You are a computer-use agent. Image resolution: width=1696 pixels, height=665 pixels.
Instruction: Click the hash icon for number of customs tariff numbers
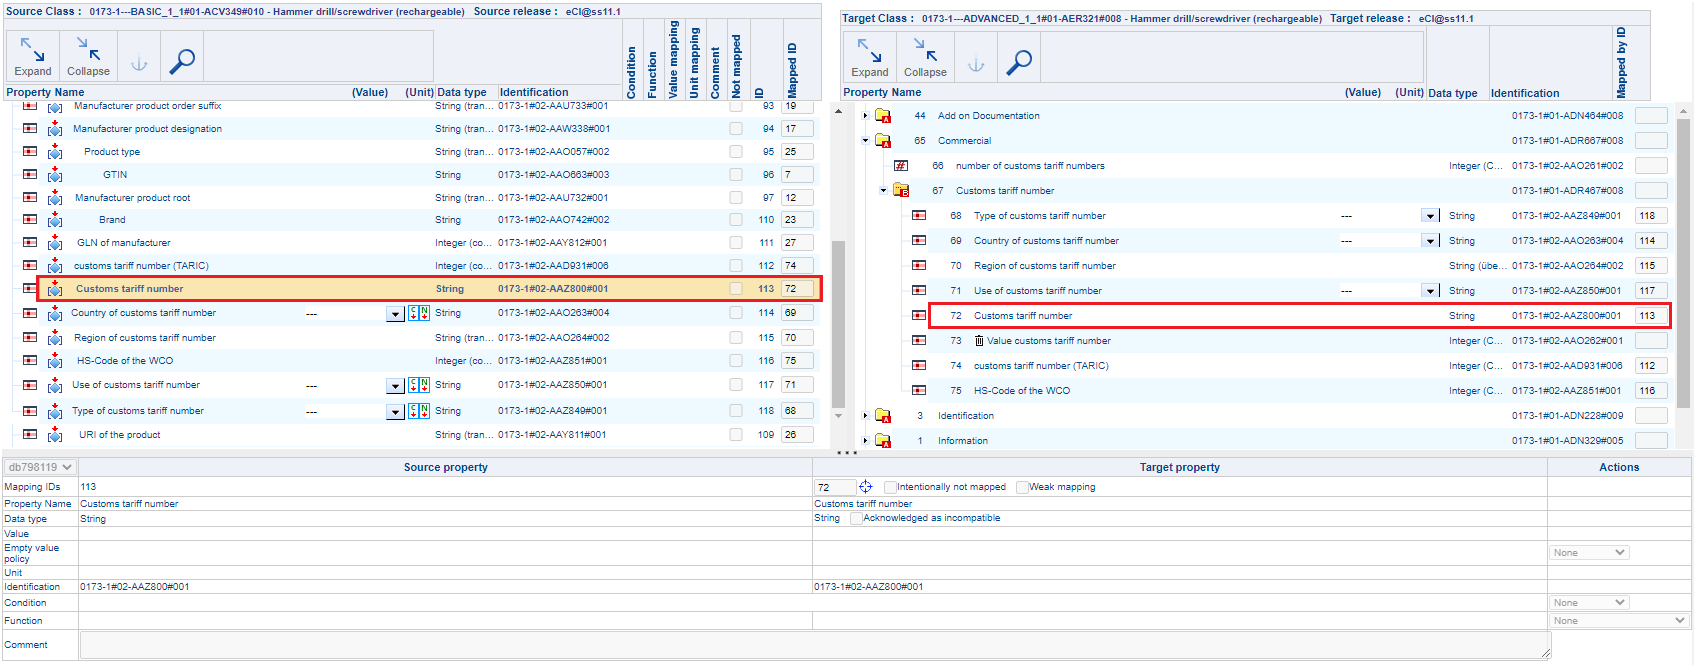point(901,166)
